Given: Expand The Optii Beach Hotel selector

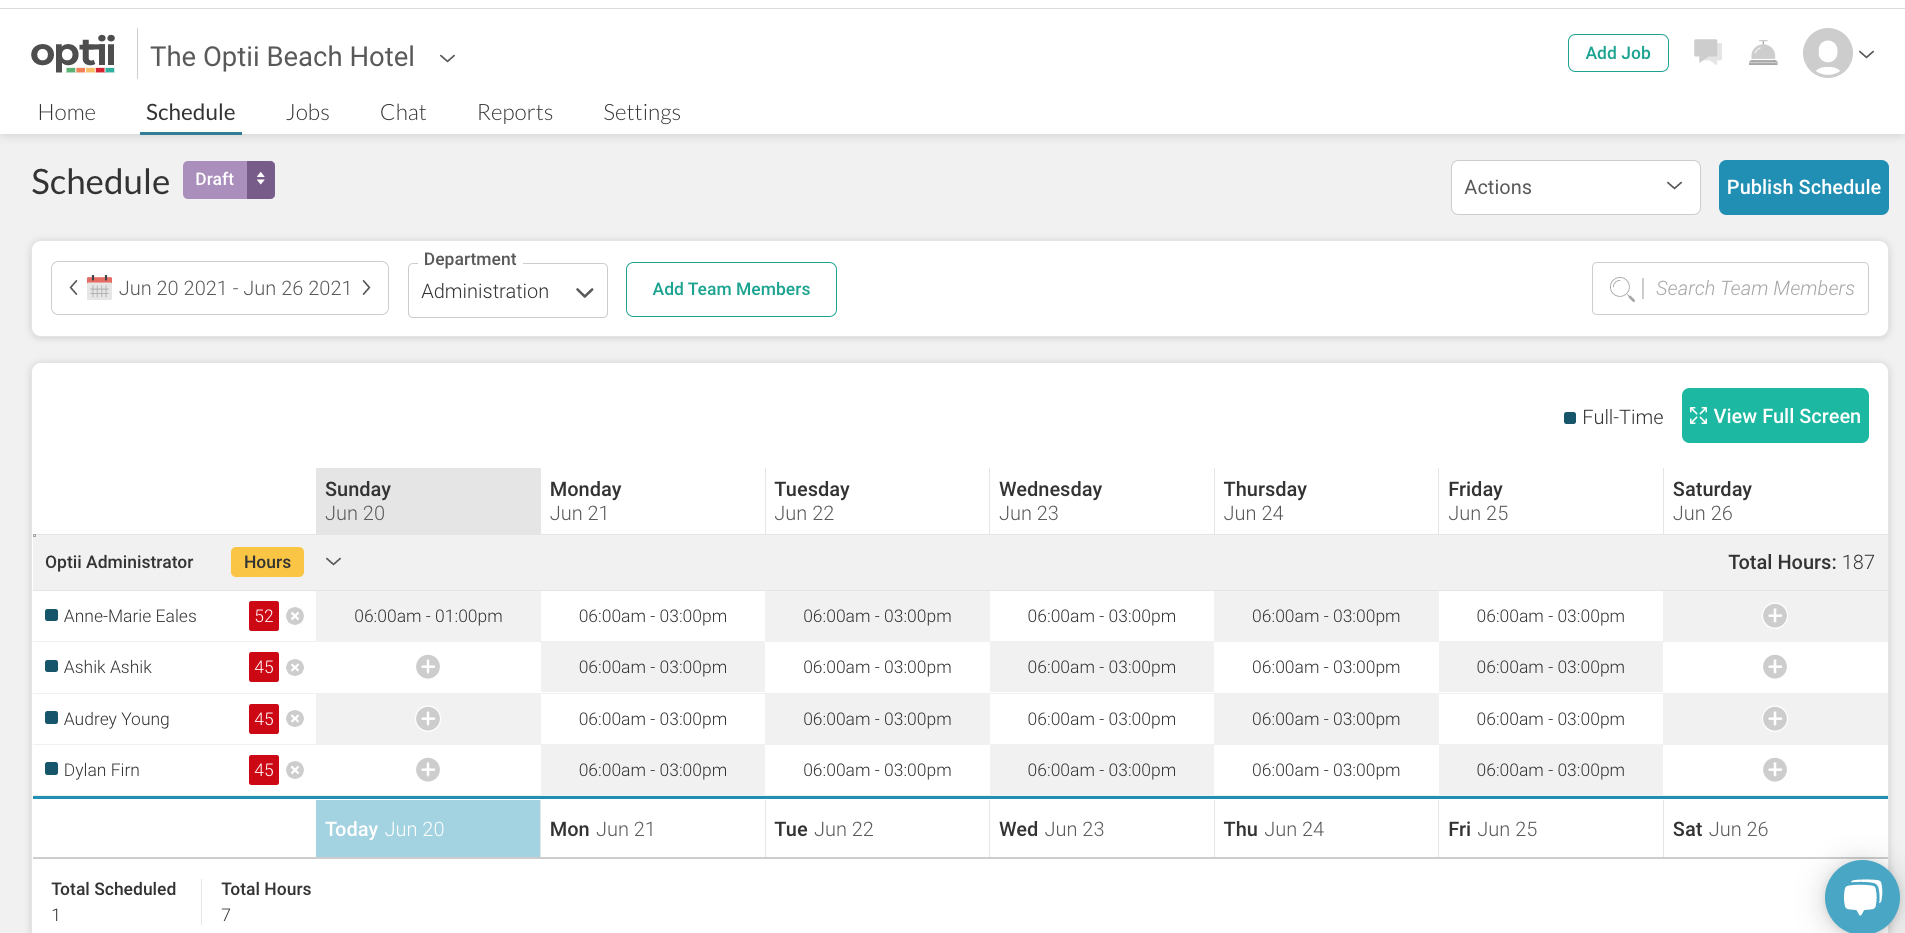Looking at the screenshot, I should point(448,58).
